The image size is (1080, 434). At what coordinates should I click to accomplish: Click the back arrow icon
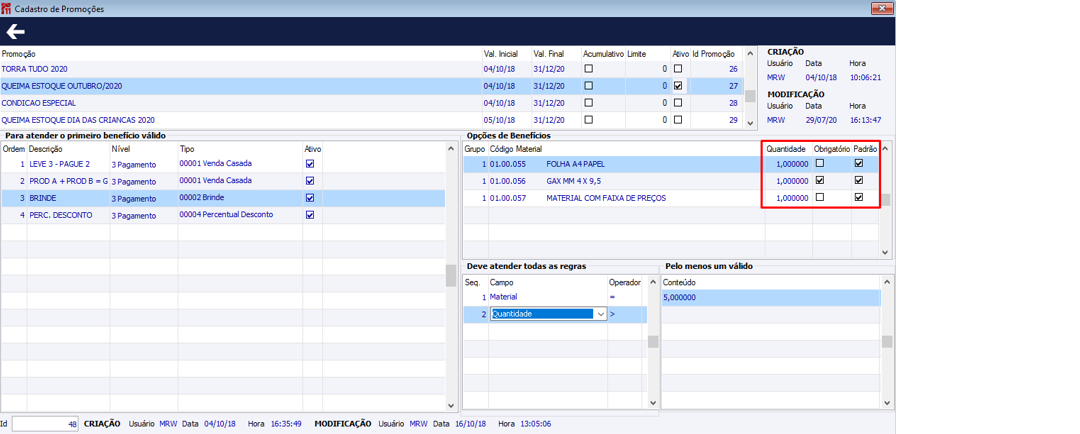click(15, 32)
